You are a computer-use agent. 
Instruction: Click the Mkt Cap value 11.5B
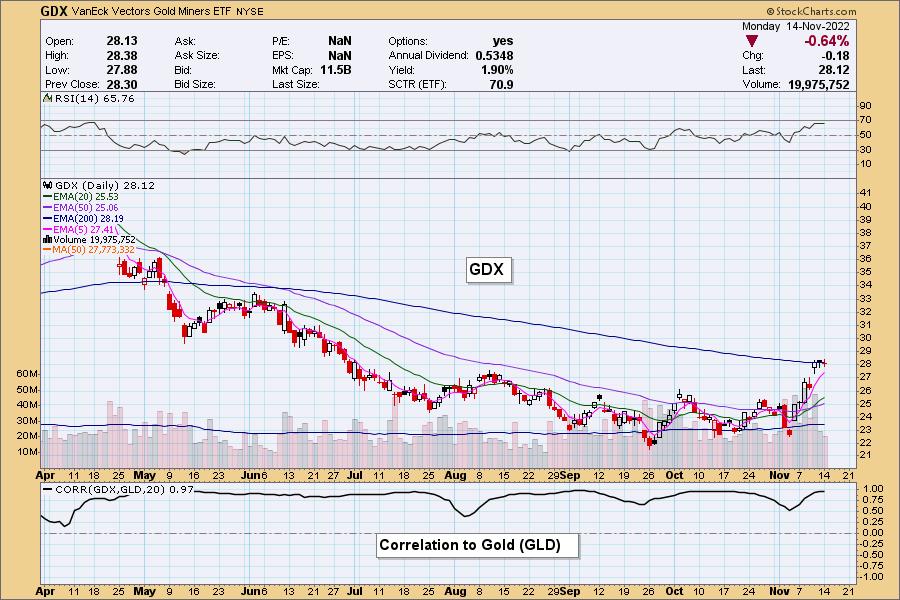336,70
